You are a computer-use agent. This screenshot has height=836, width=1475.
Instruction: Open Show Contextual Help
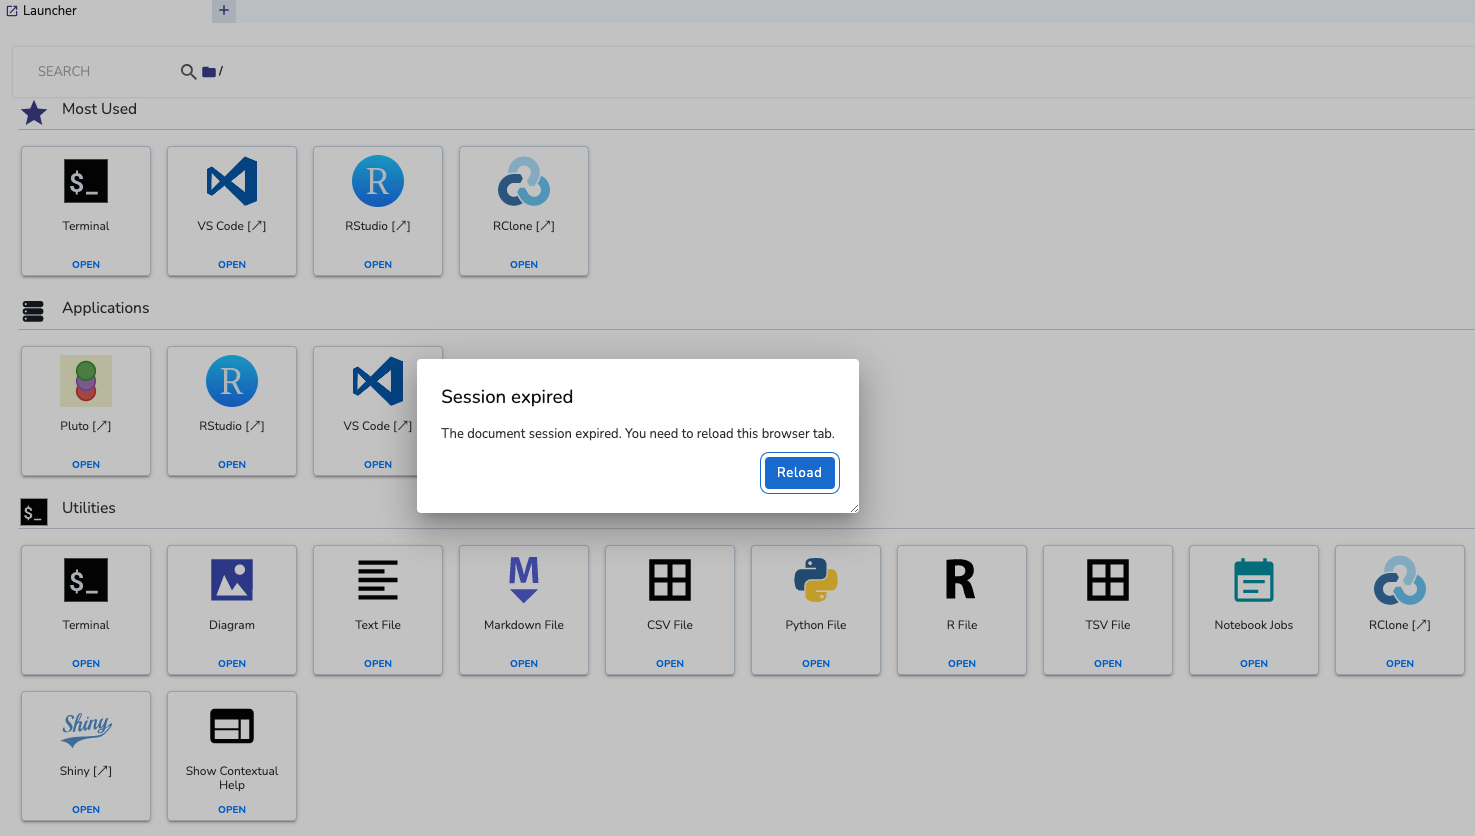(x=231, y=726)
